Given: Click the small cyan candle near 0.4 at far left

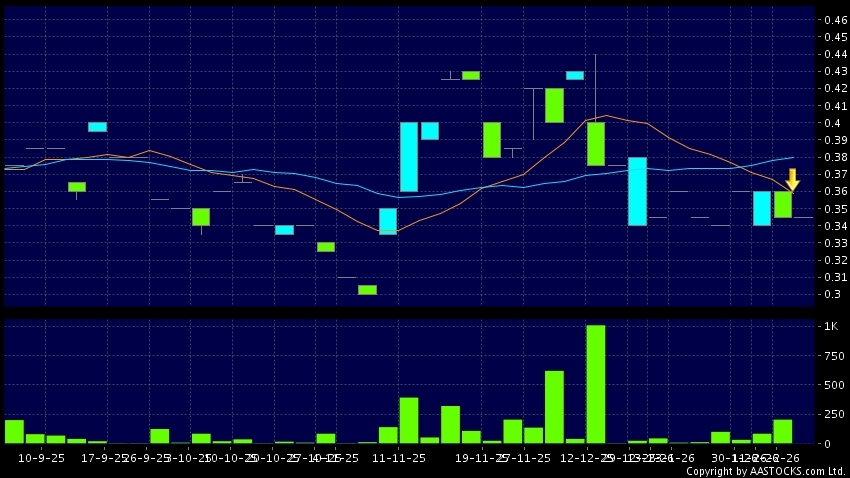Looking at the screenshot, I should [97, 127].
